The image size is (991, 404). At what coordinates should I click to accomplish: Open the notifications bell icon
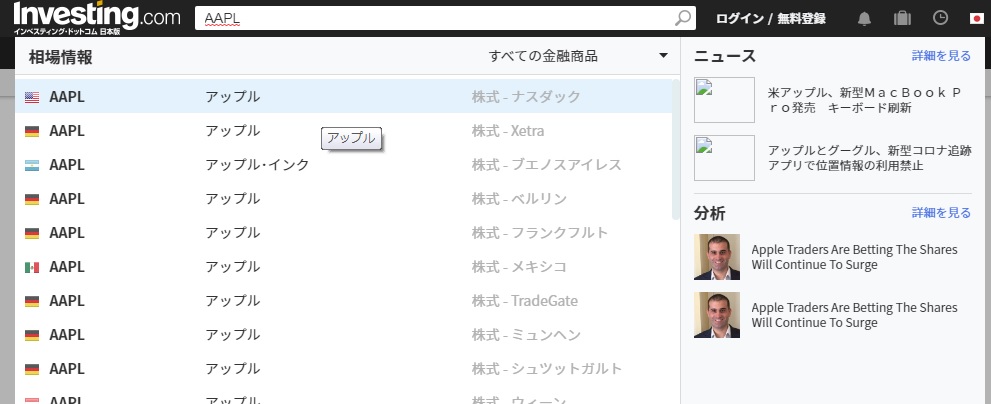coord(864,18)
